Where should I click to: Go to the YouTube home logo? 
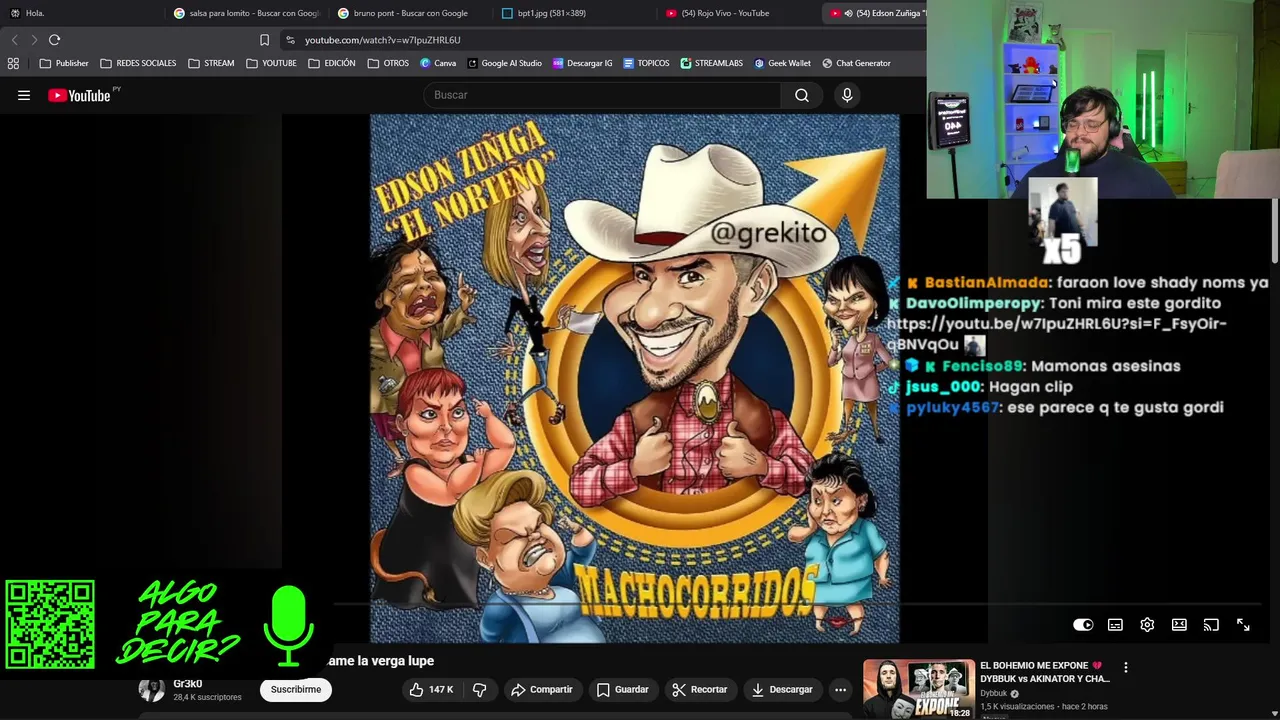pyautogui.click(x=79, y=95)
